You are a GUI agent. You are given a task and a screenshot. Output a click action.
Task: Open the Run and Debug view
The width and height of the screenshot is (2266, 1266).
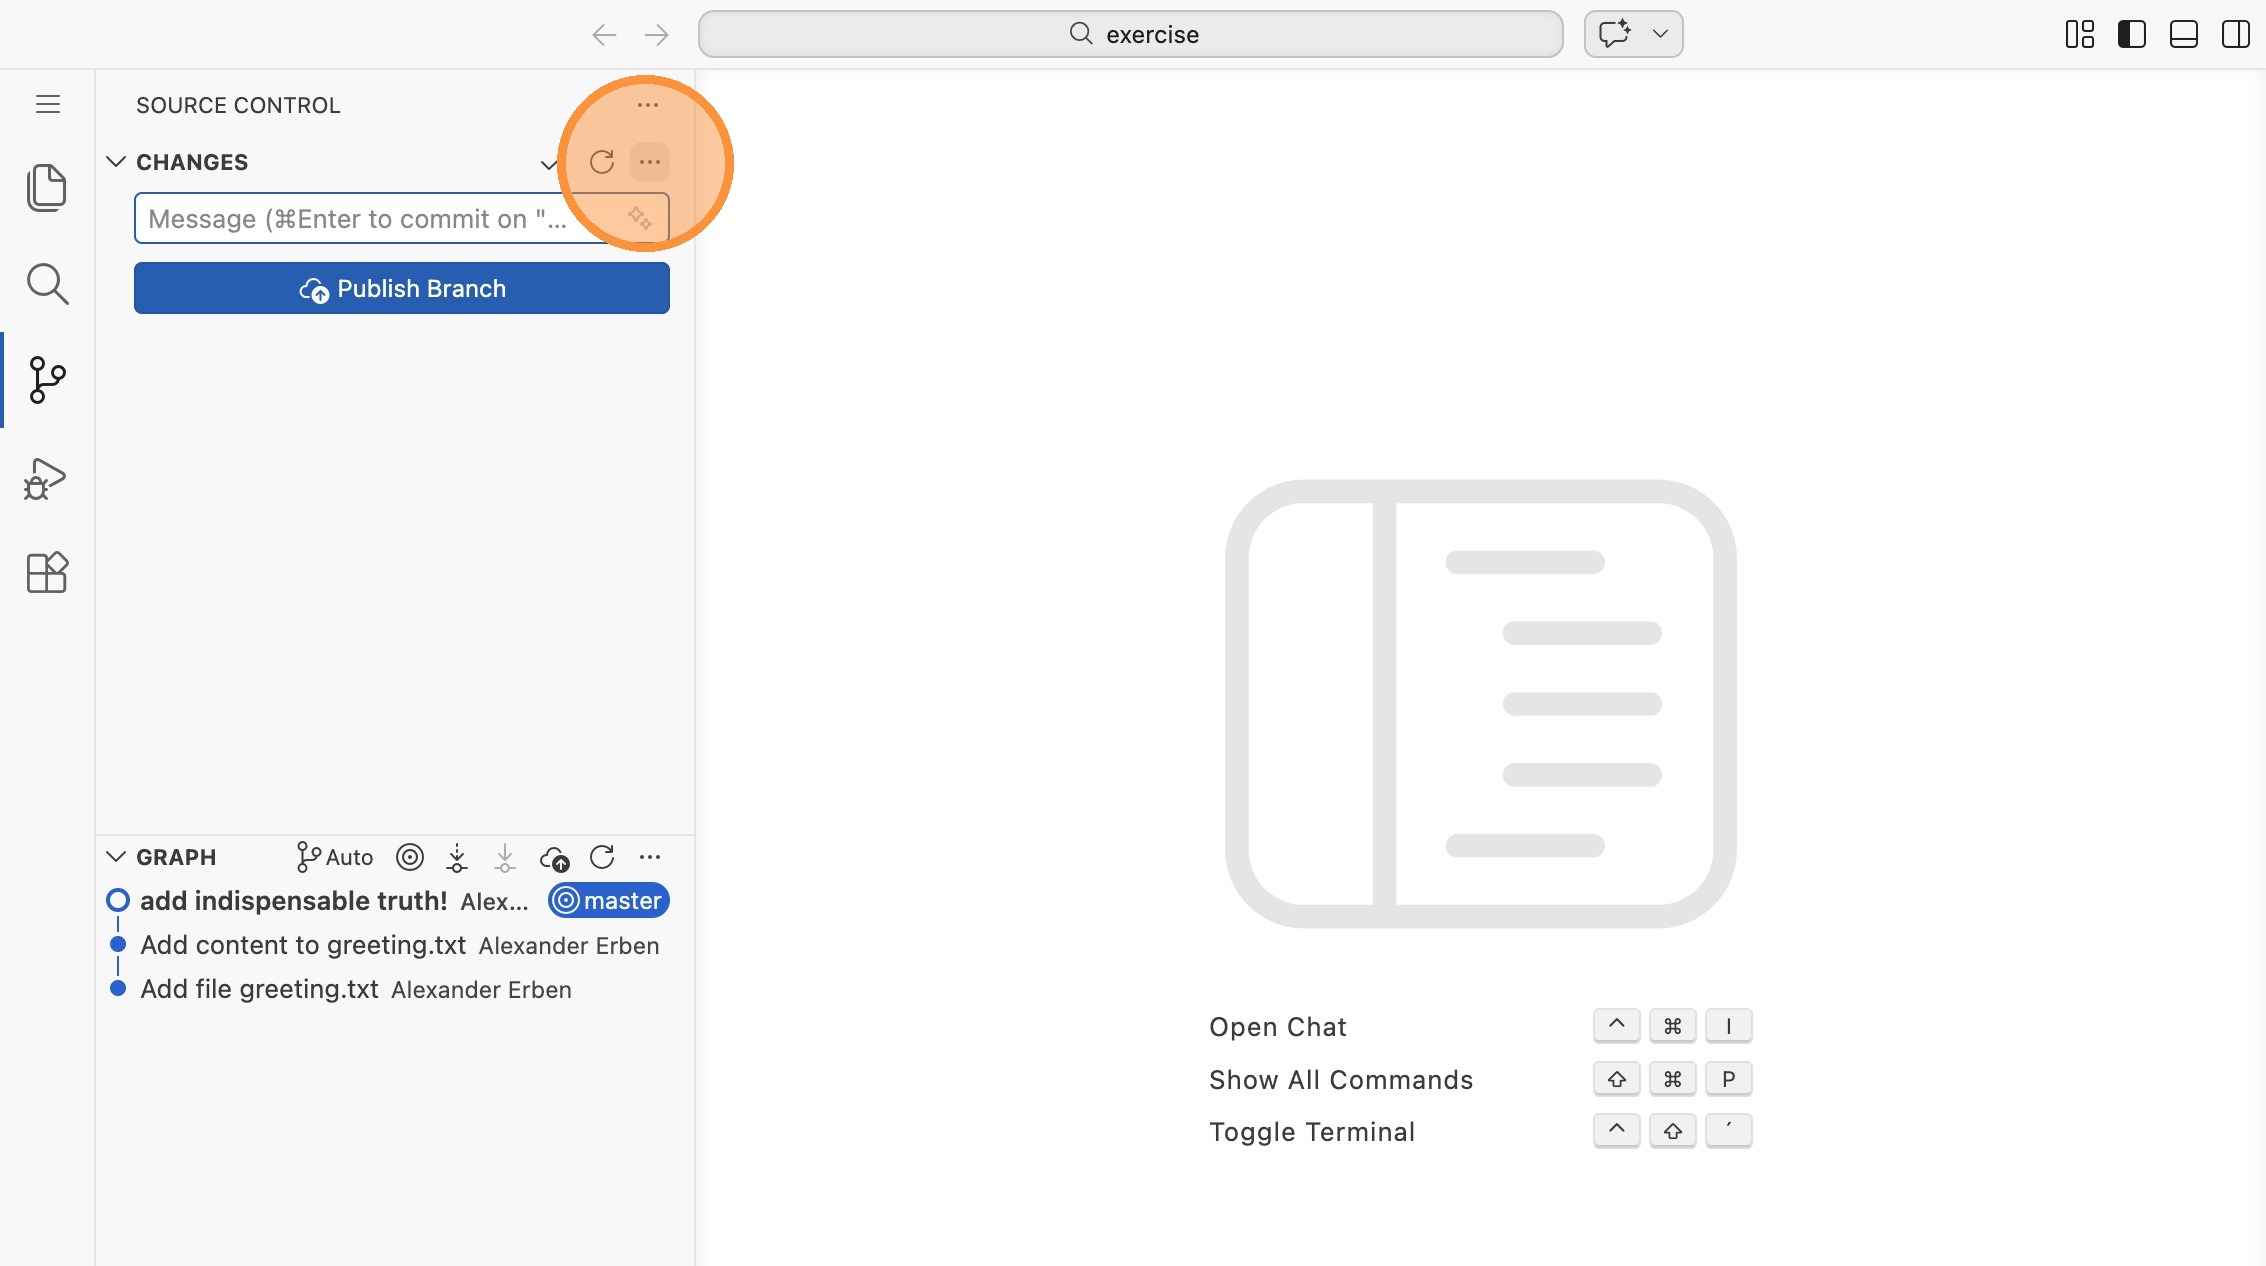point(45,479)
